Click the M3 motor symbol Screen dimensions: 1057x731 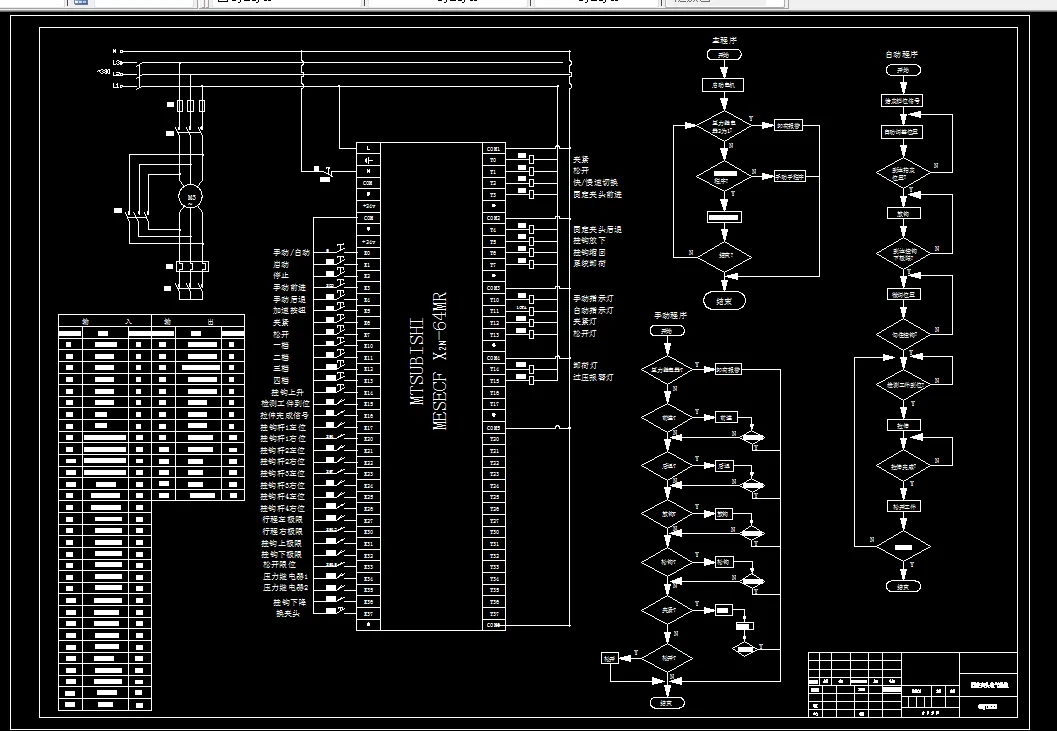click(x=191, y=197)
